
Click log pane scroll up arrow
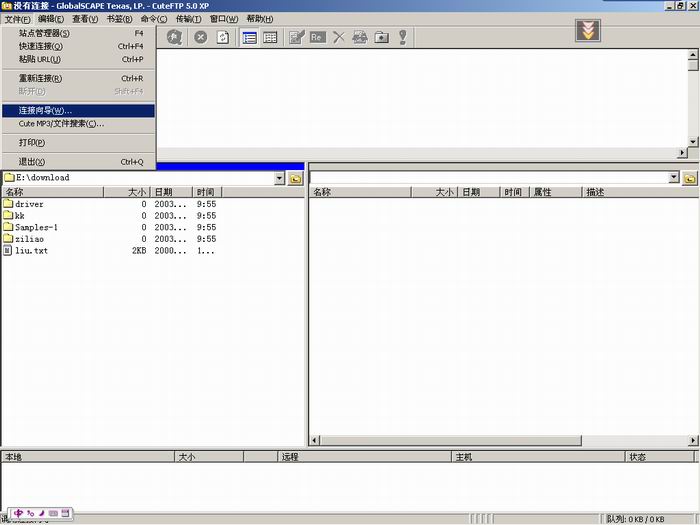tap(693, 55)
